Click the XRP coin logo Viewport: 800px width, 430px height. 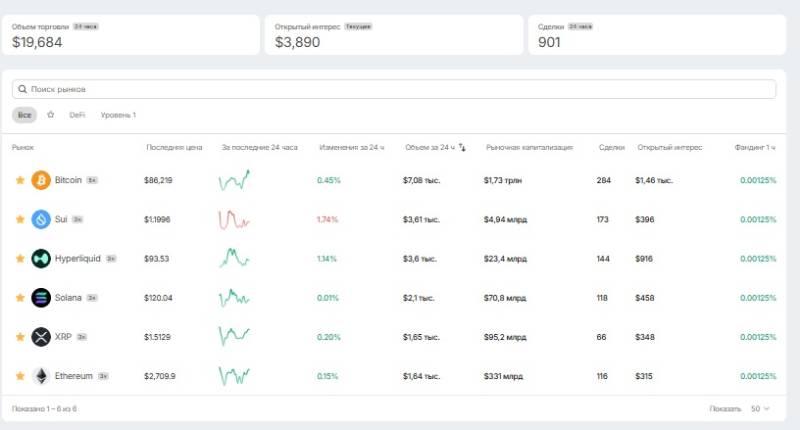41,337
